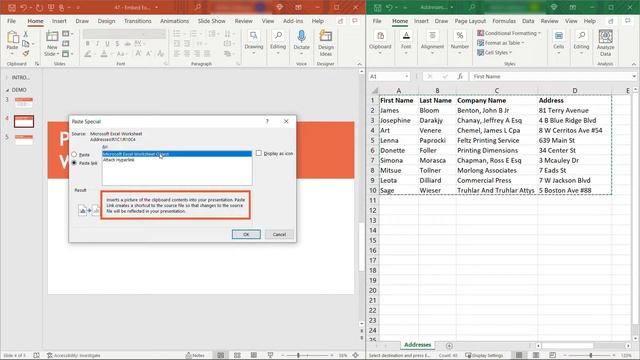Click Cancel in Paste Special dialog
The height and width of the screenshot is (360, 640).
[x=279, y=234]
